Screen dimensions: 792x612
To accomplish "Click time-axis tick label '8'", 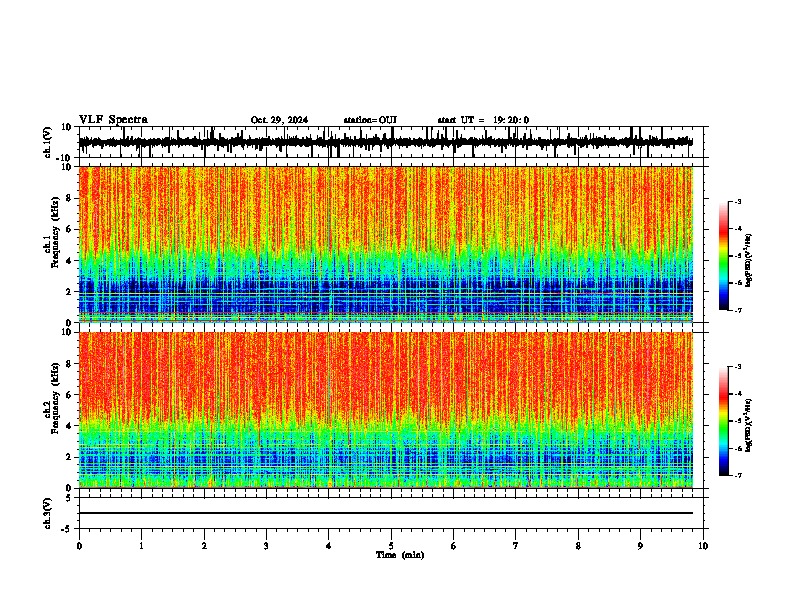I will (x=578, y=546).
